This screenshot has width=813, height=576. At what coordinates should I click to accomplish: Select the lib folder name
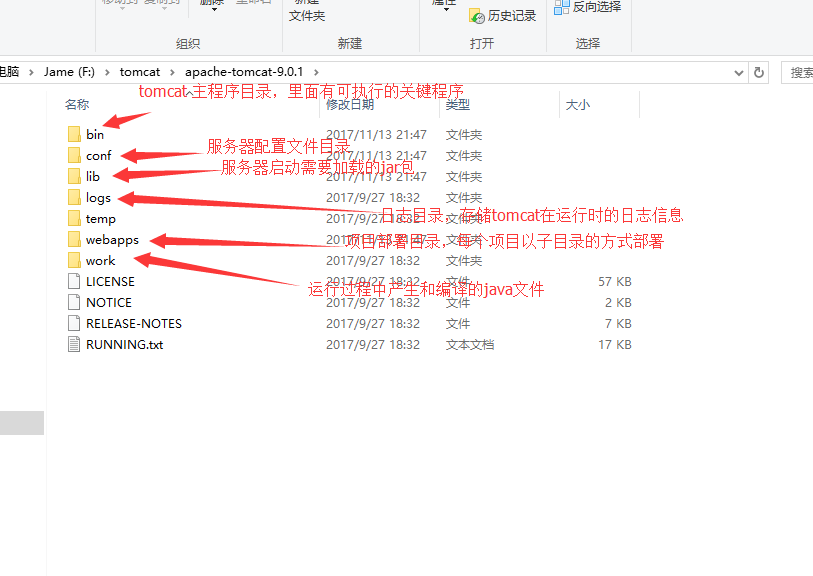[93, 177]
